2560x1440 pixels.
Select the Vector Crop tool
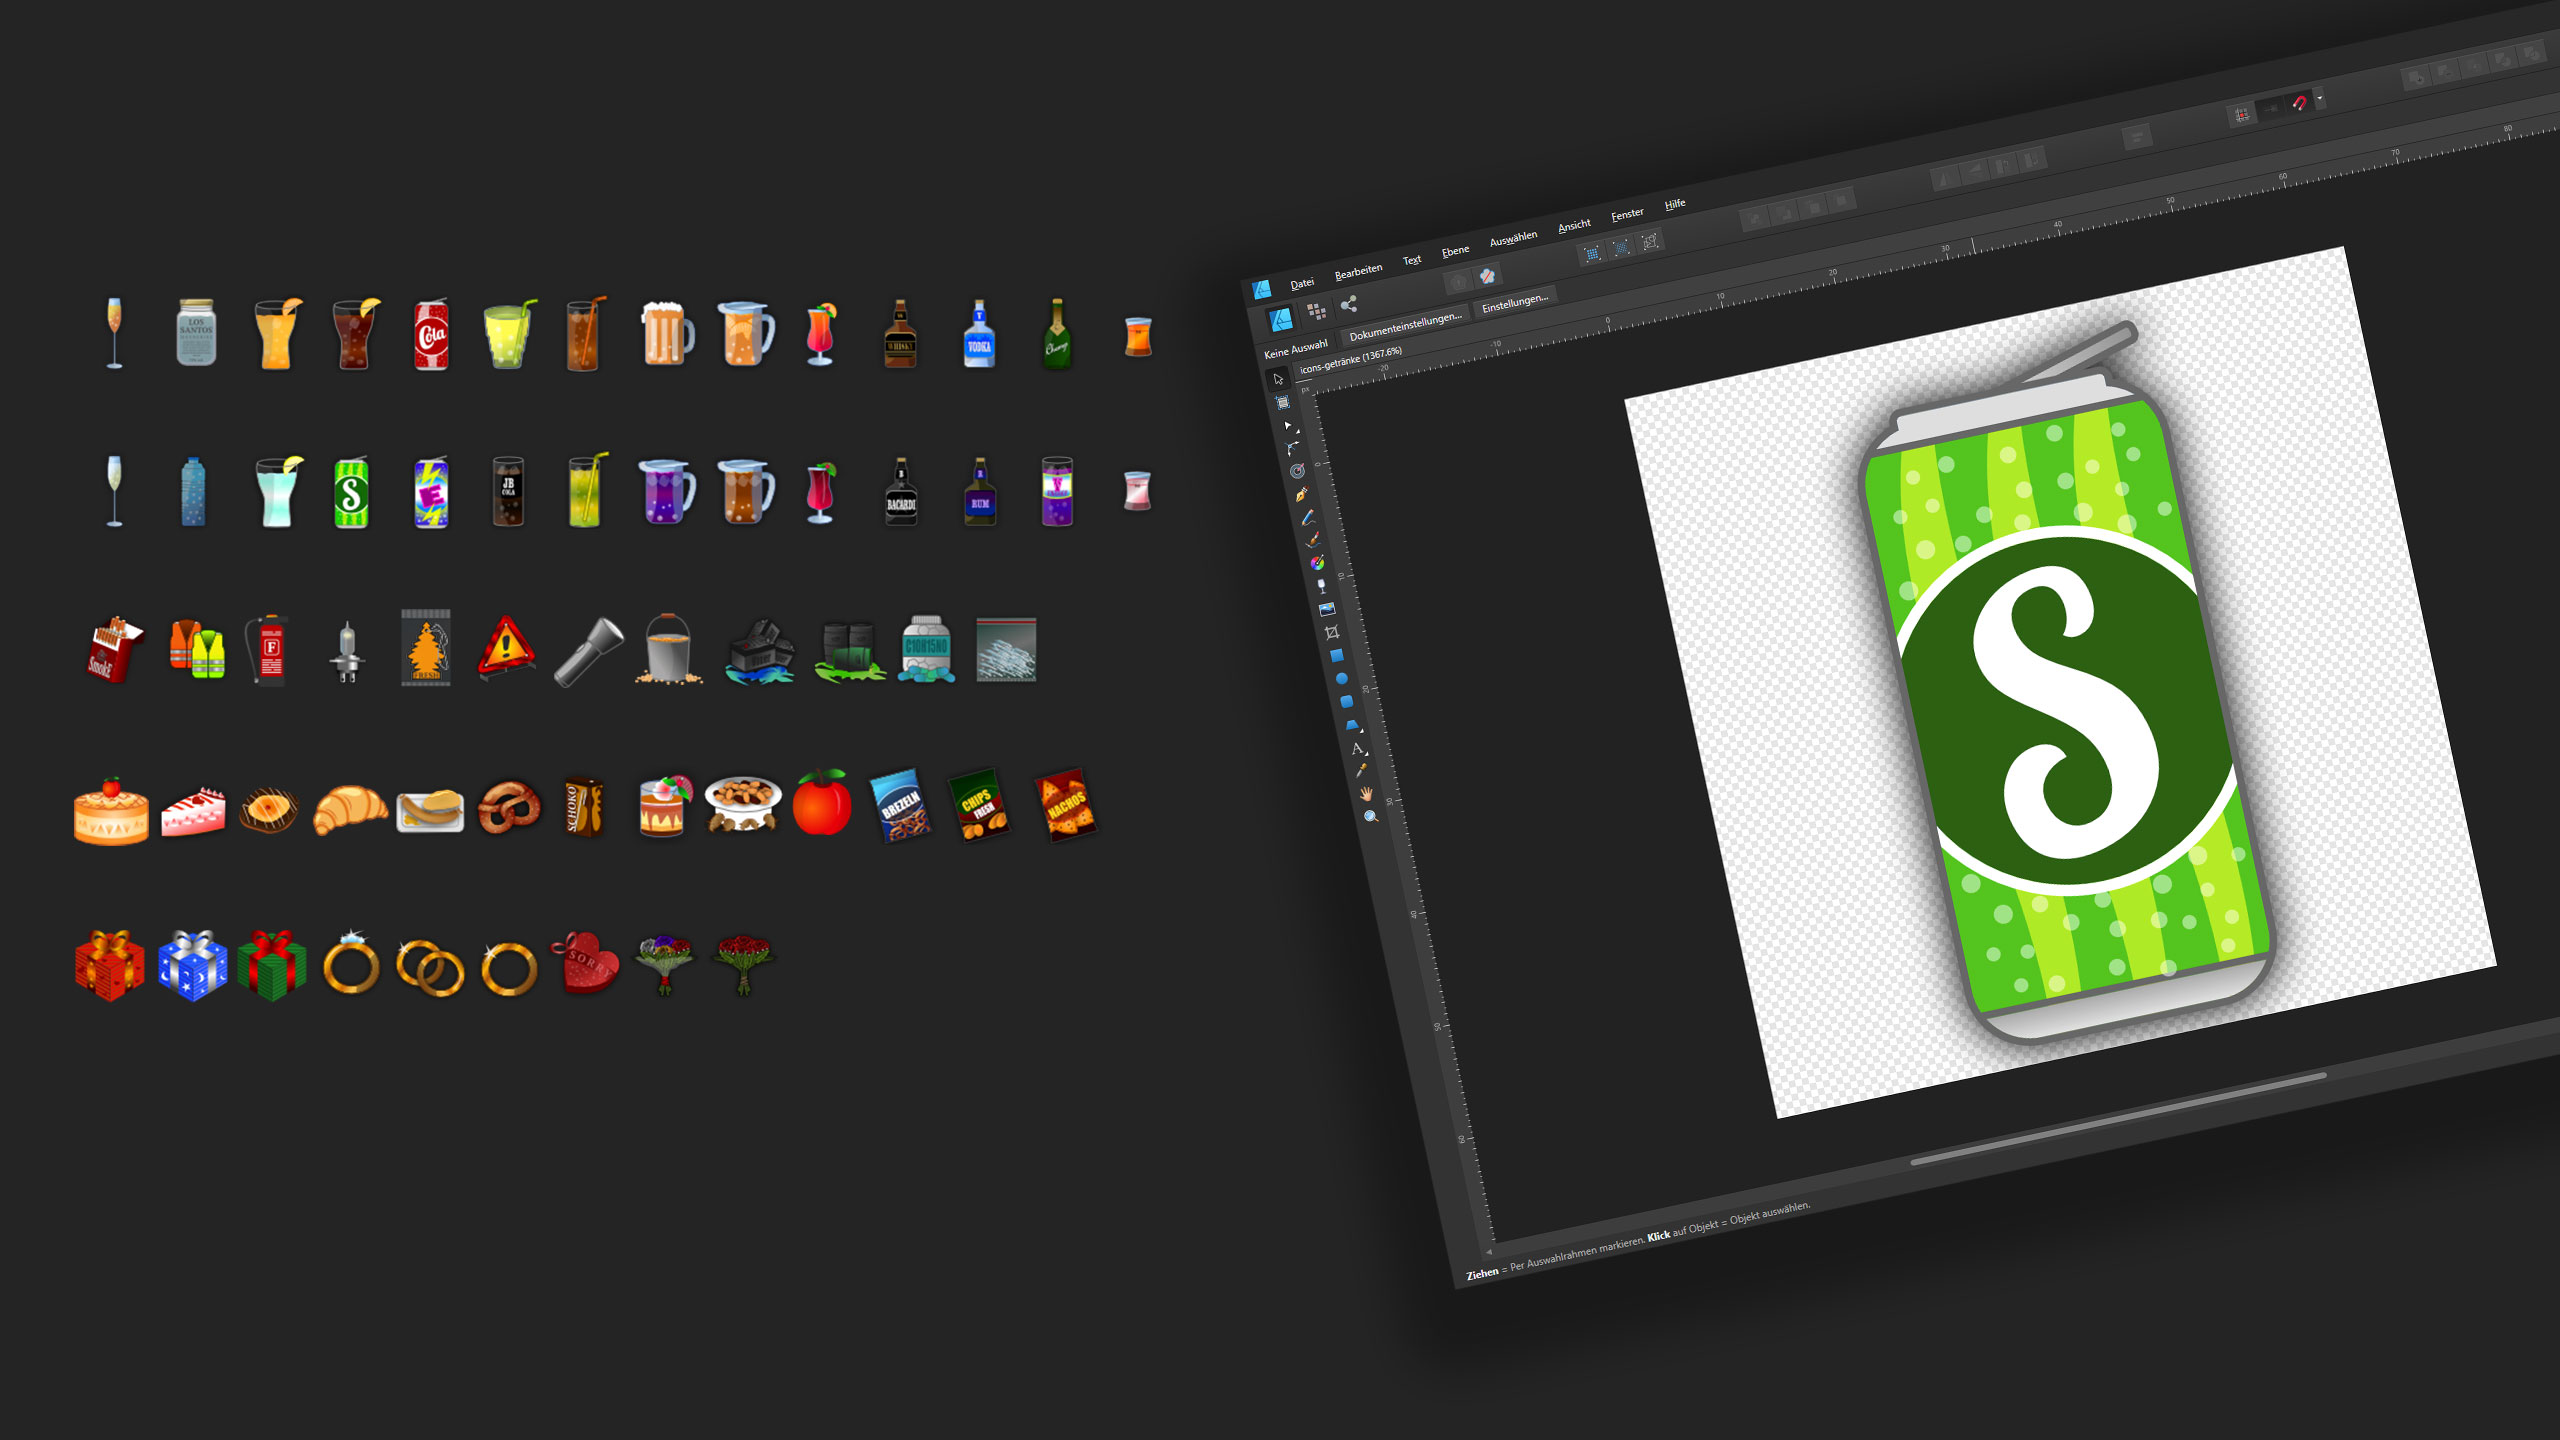pos(1332,632)
